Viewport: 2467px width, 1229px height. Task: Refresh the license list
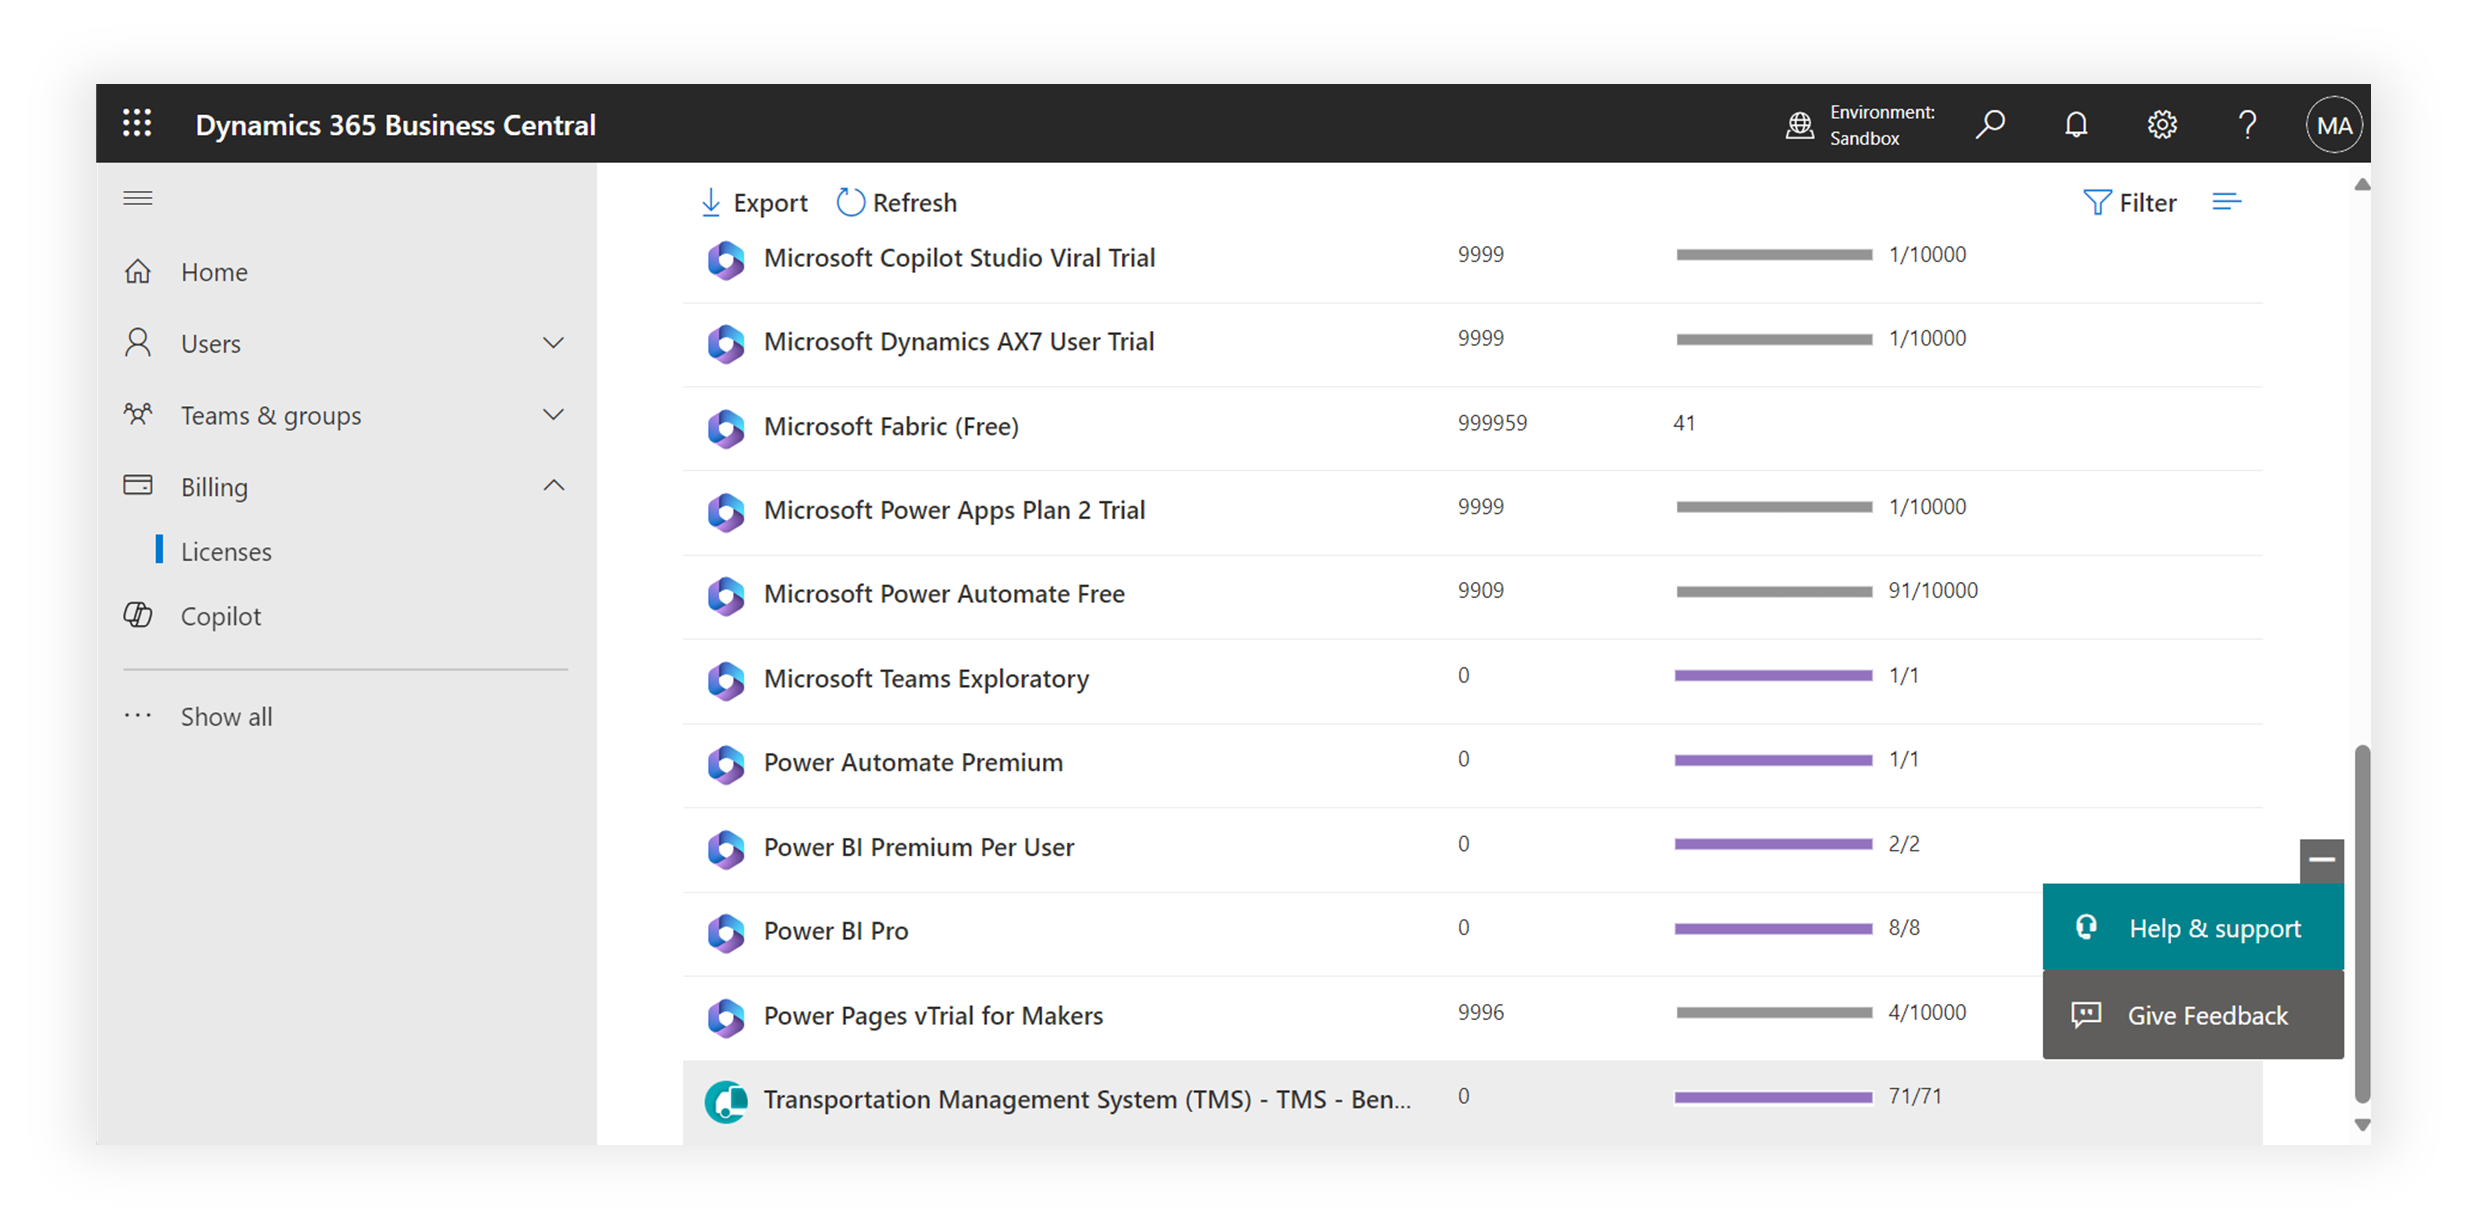click(897, 202)
